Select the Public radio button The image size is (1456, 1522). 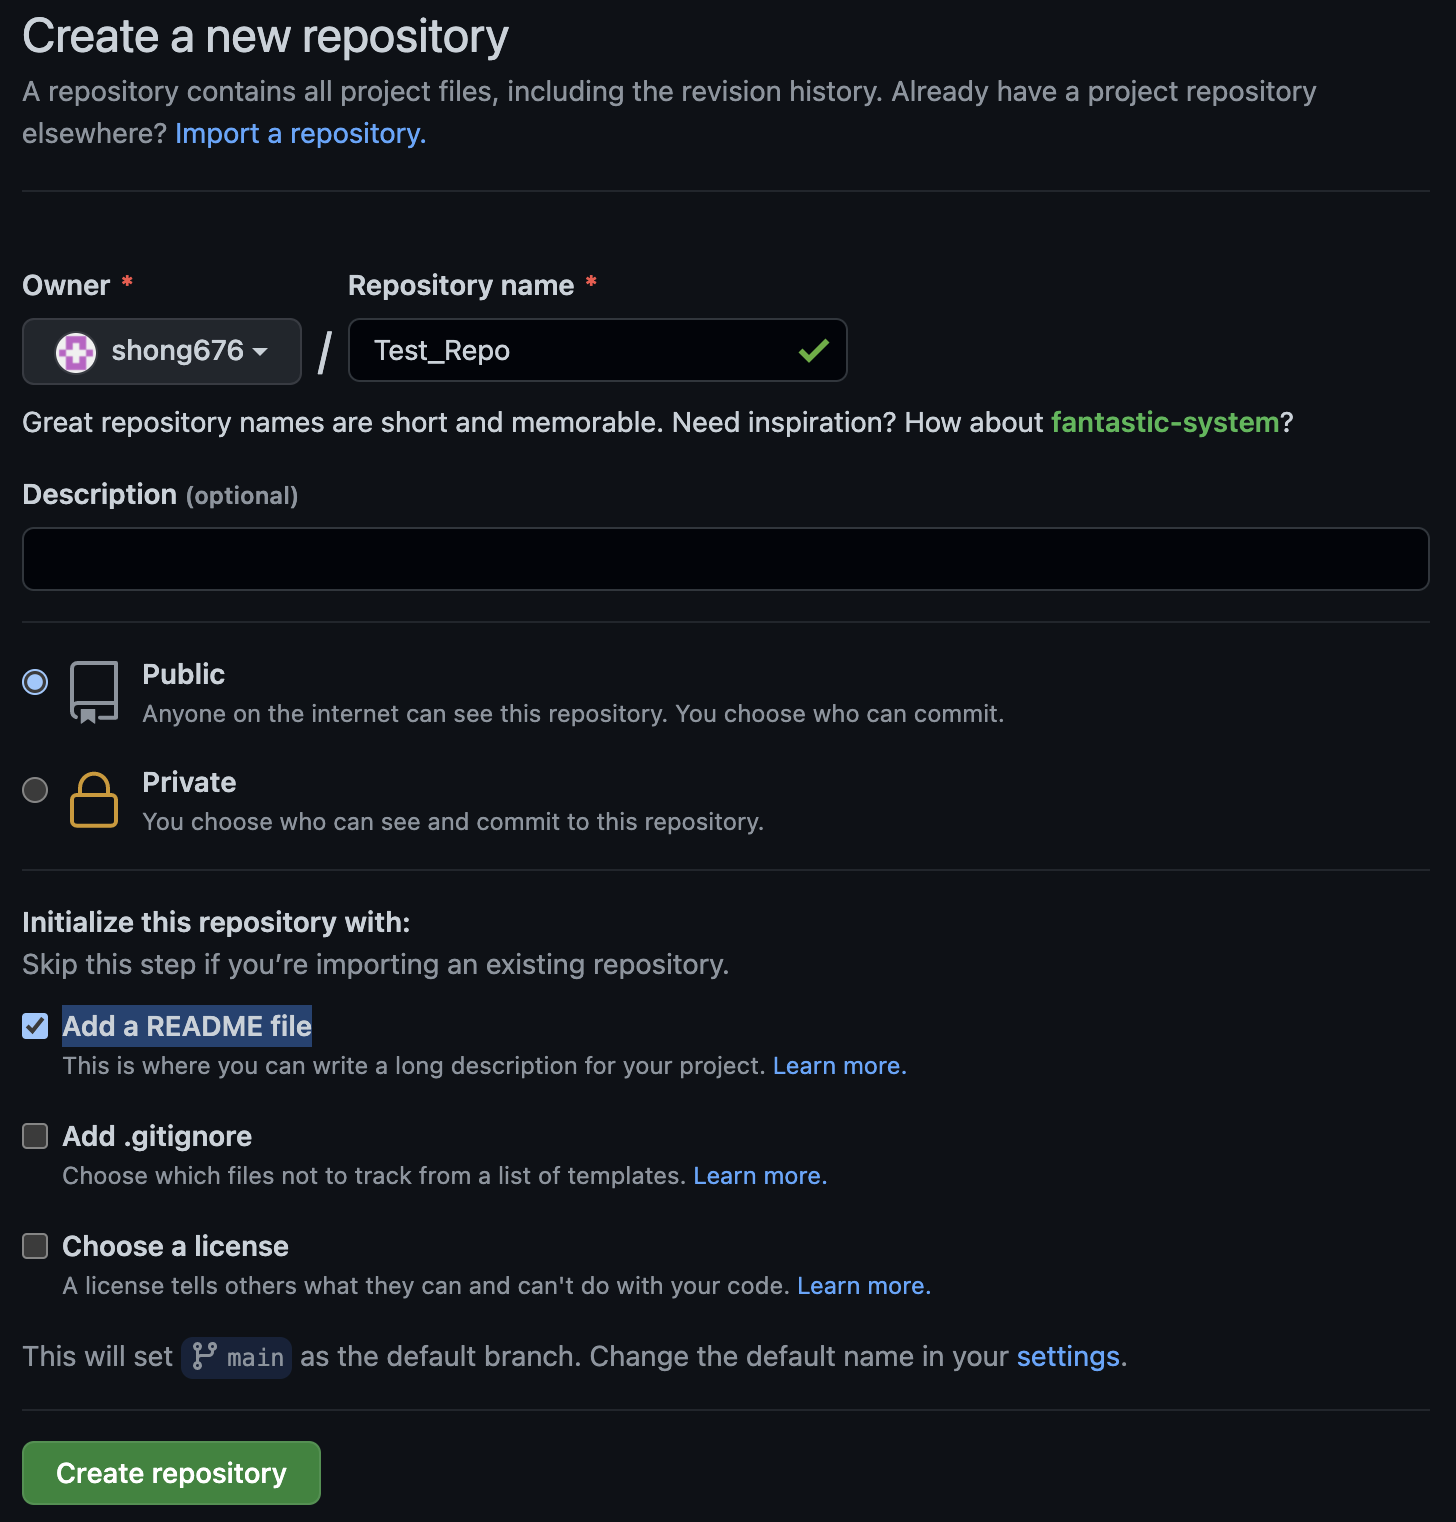tap(34, 681)
